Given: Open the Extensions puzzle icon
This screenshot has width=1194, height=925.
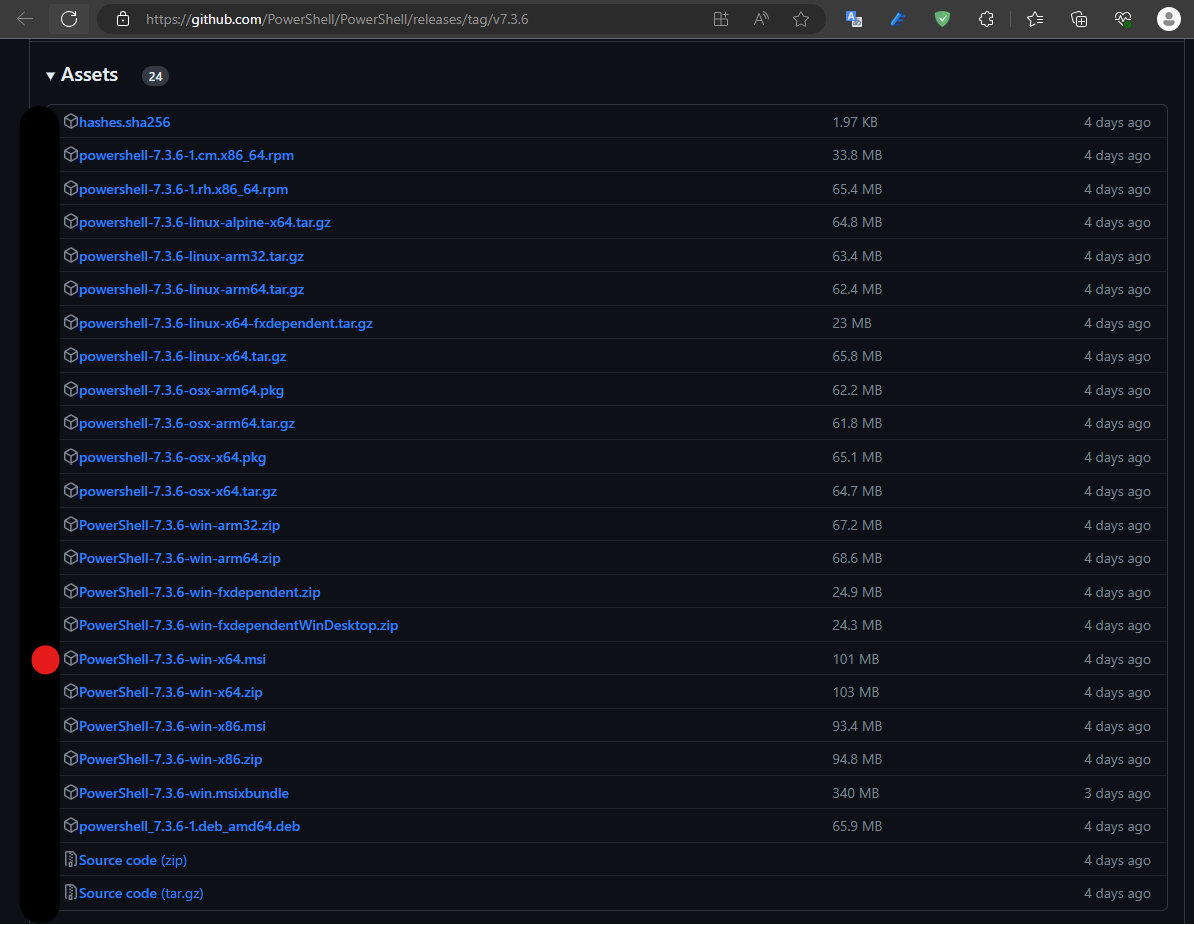Looking at the screenshot, I should click(986, 19).
